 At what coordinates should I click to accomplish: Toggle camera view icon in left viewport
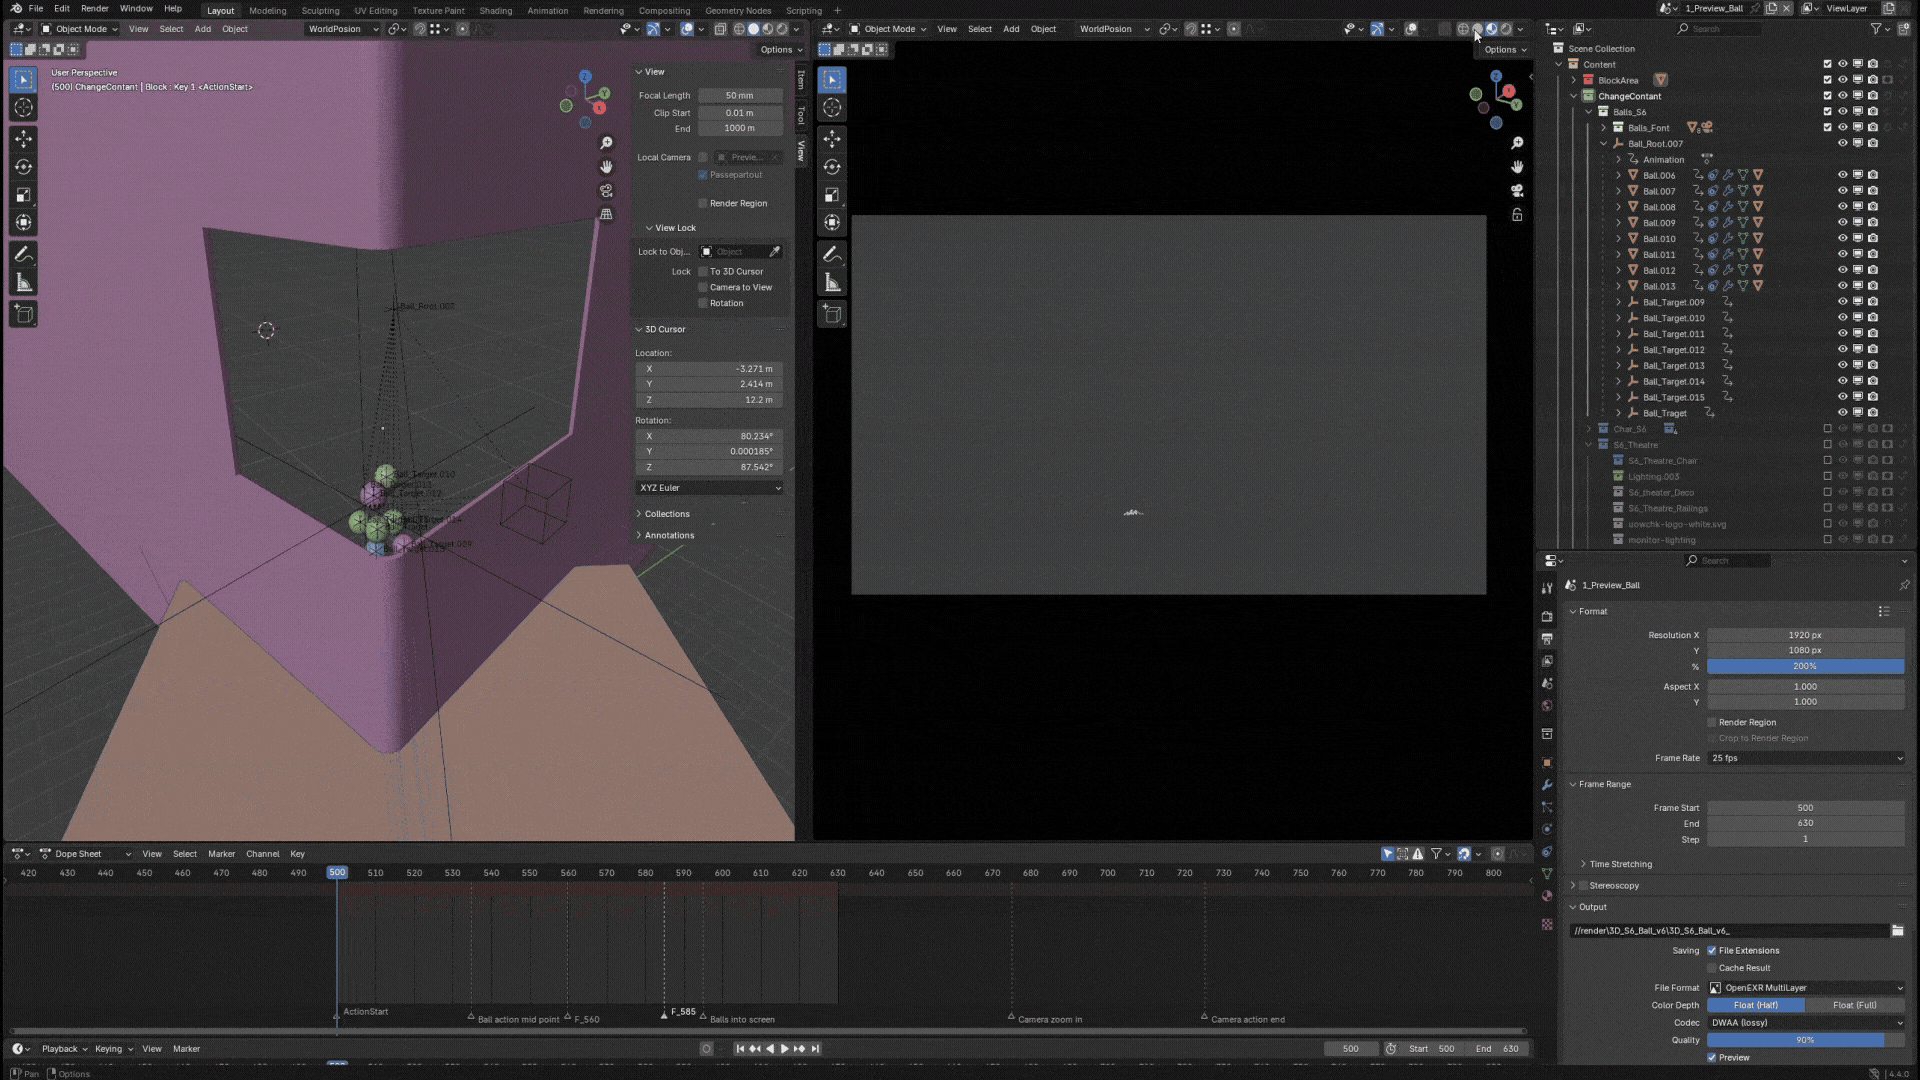606,191
